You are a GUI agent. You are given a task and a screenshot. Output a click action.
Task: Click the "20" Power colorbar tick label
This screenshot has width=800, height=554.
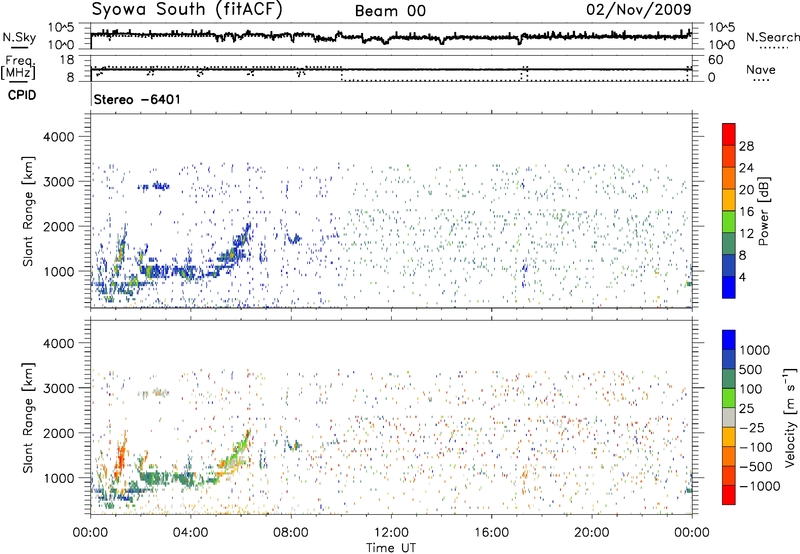746,190
